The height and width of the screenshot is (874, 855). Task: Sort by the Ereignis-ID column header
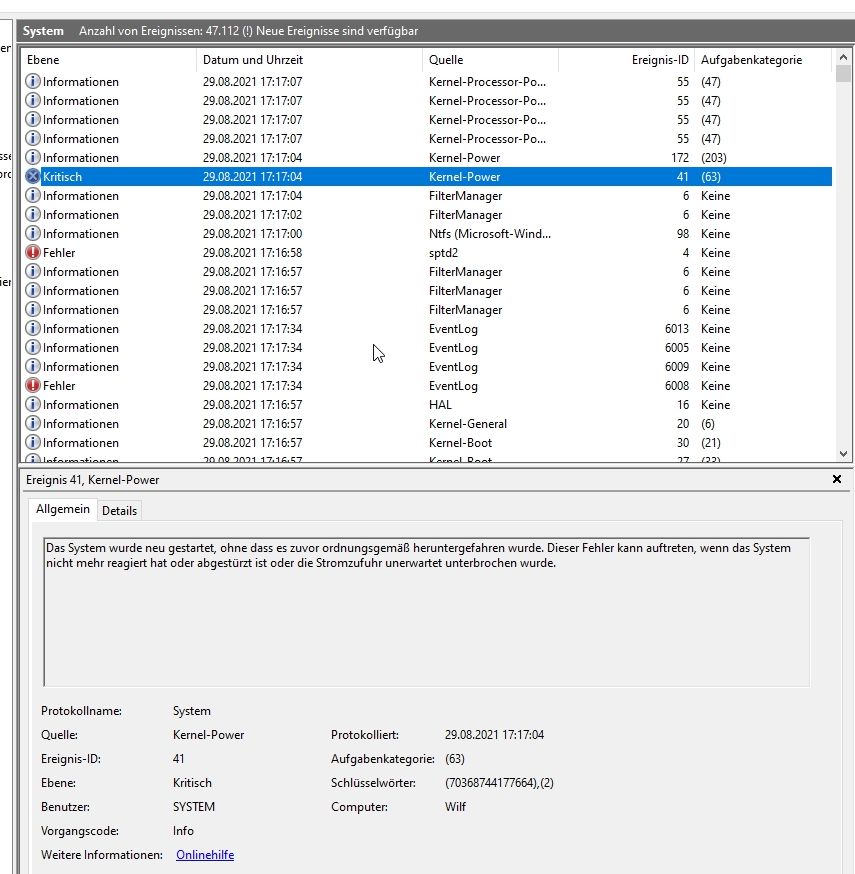coord(626,60)
